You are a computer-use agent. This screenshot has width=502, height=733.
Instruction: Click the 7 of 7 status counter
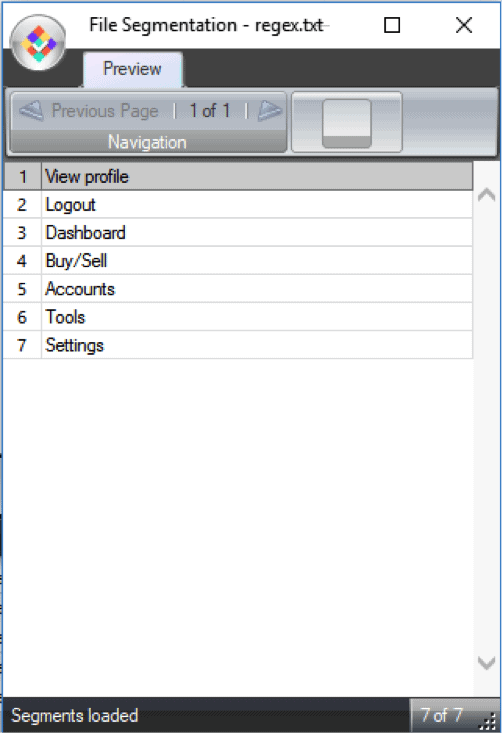442,715
